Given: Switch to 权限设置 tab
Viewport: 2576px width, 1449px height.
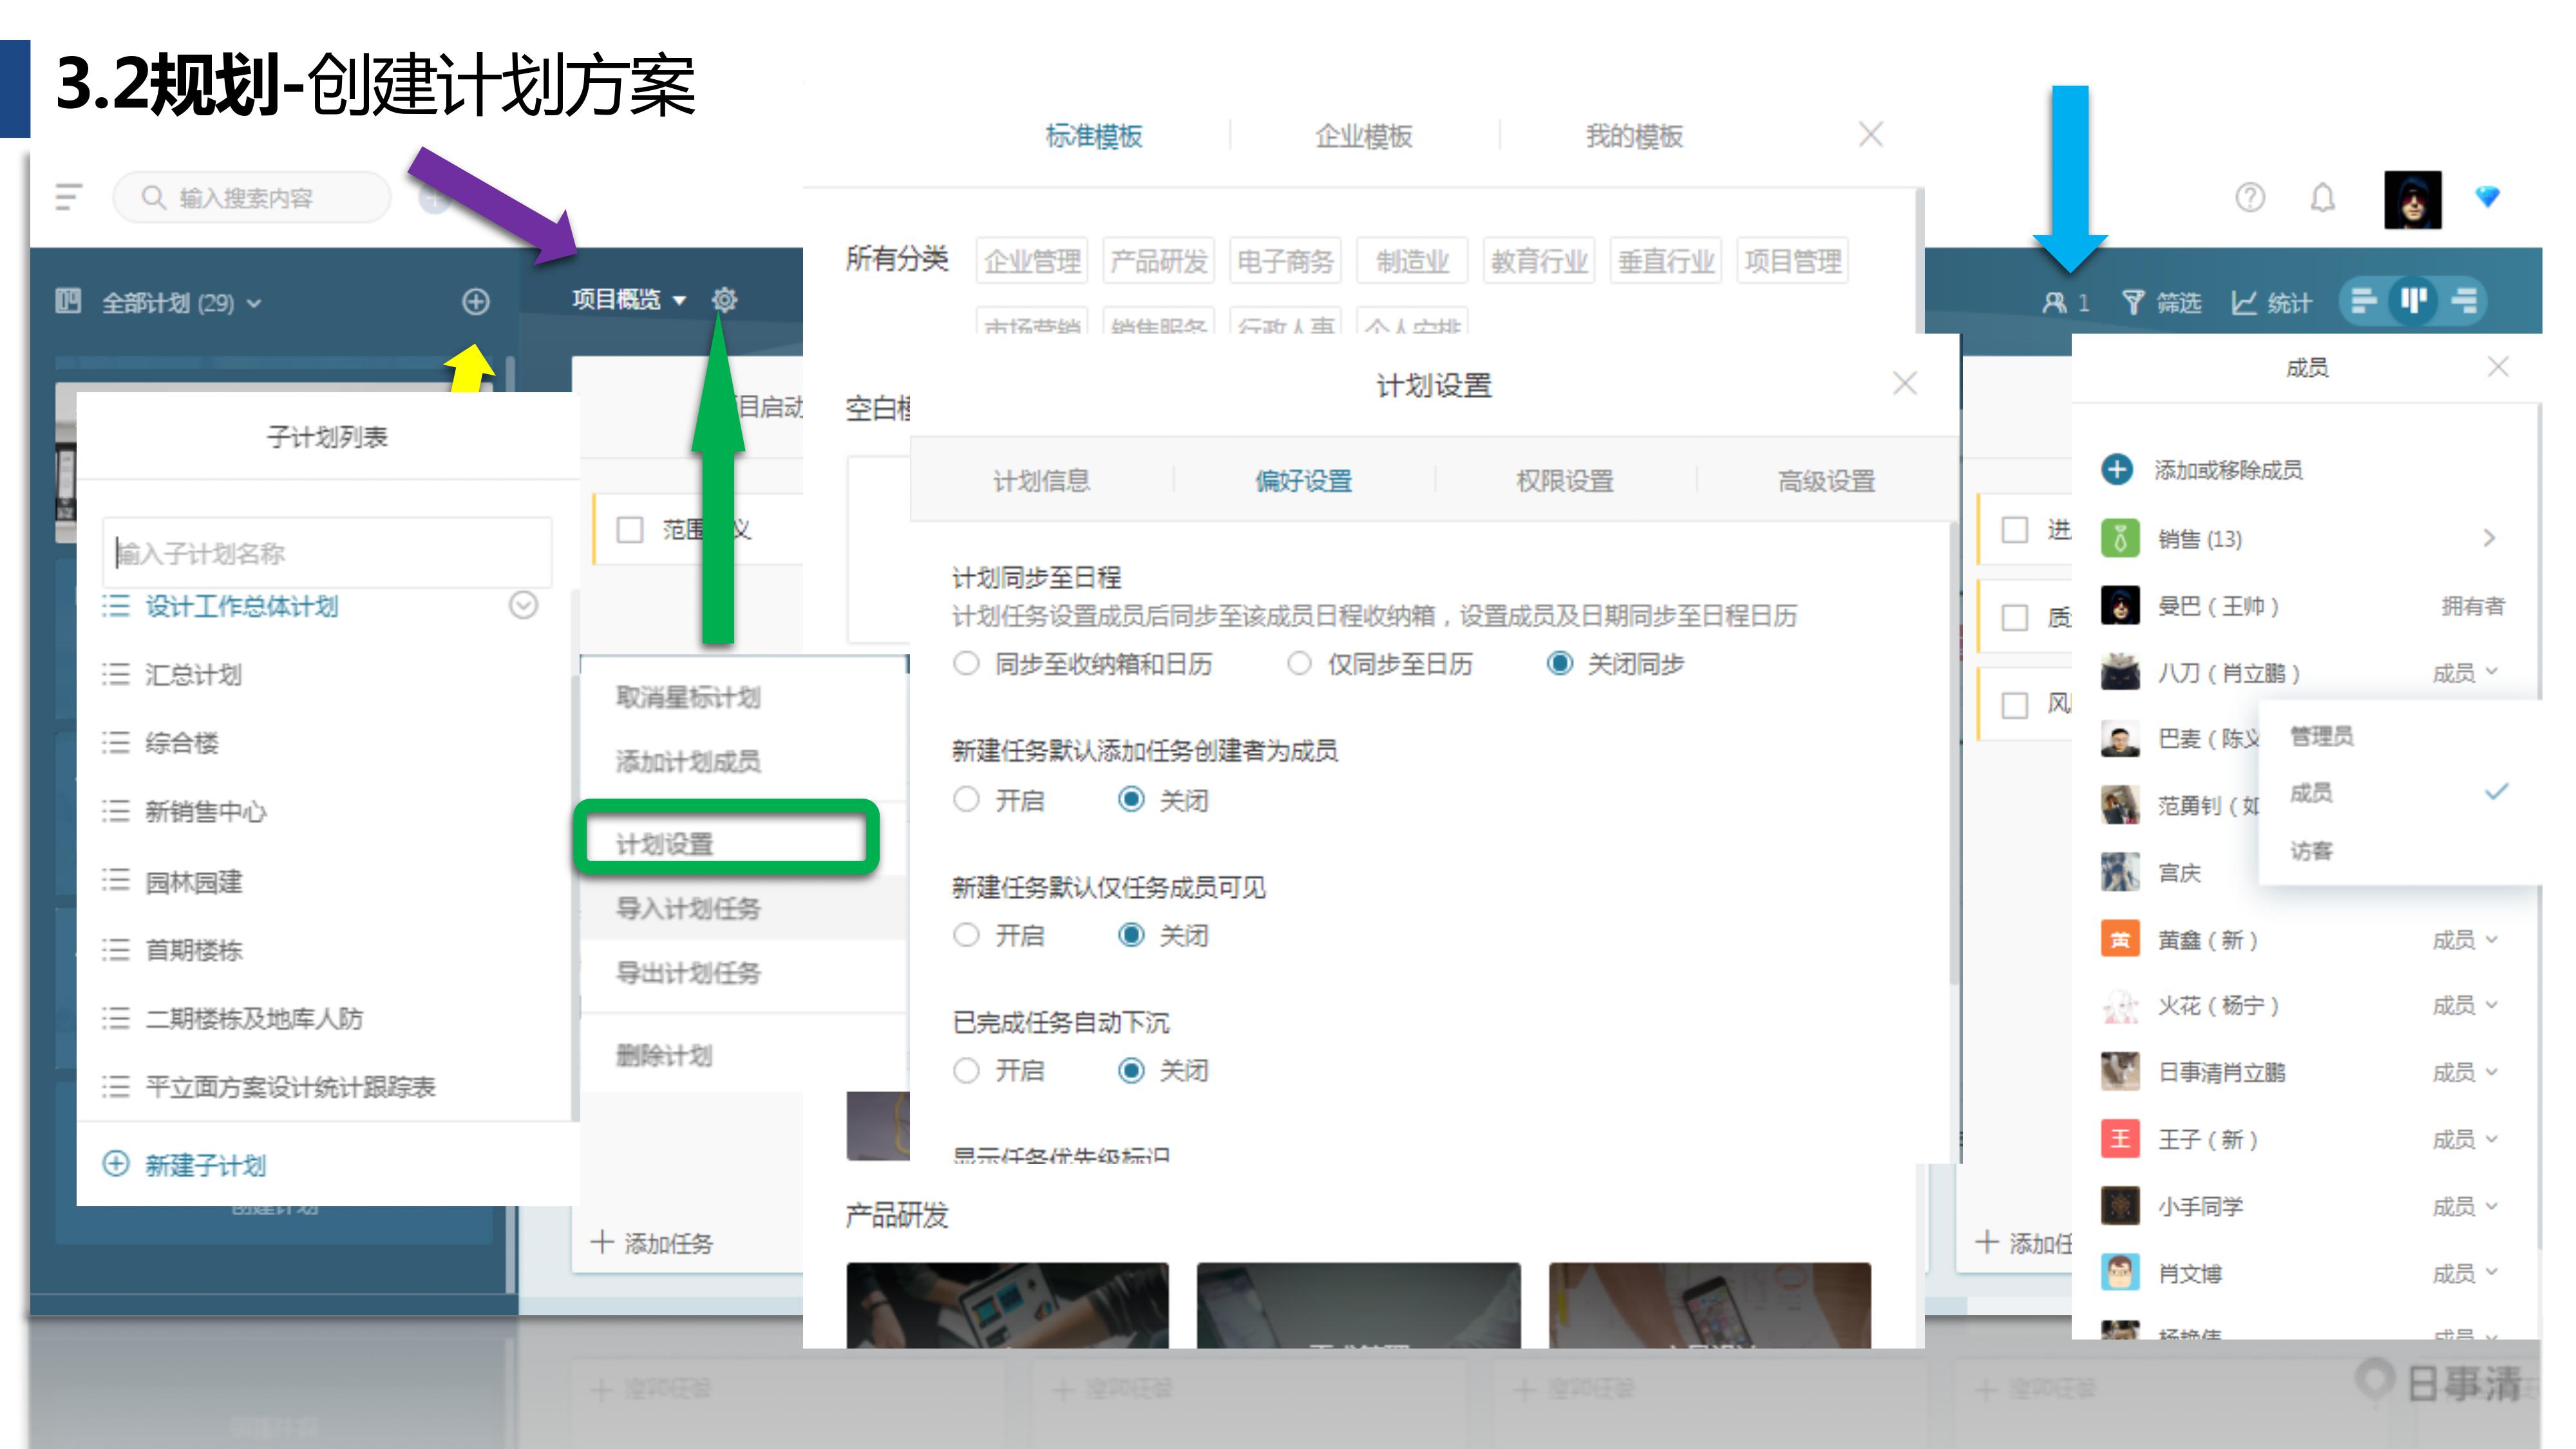Looking at the screenshot, I should click(1565, 480).
